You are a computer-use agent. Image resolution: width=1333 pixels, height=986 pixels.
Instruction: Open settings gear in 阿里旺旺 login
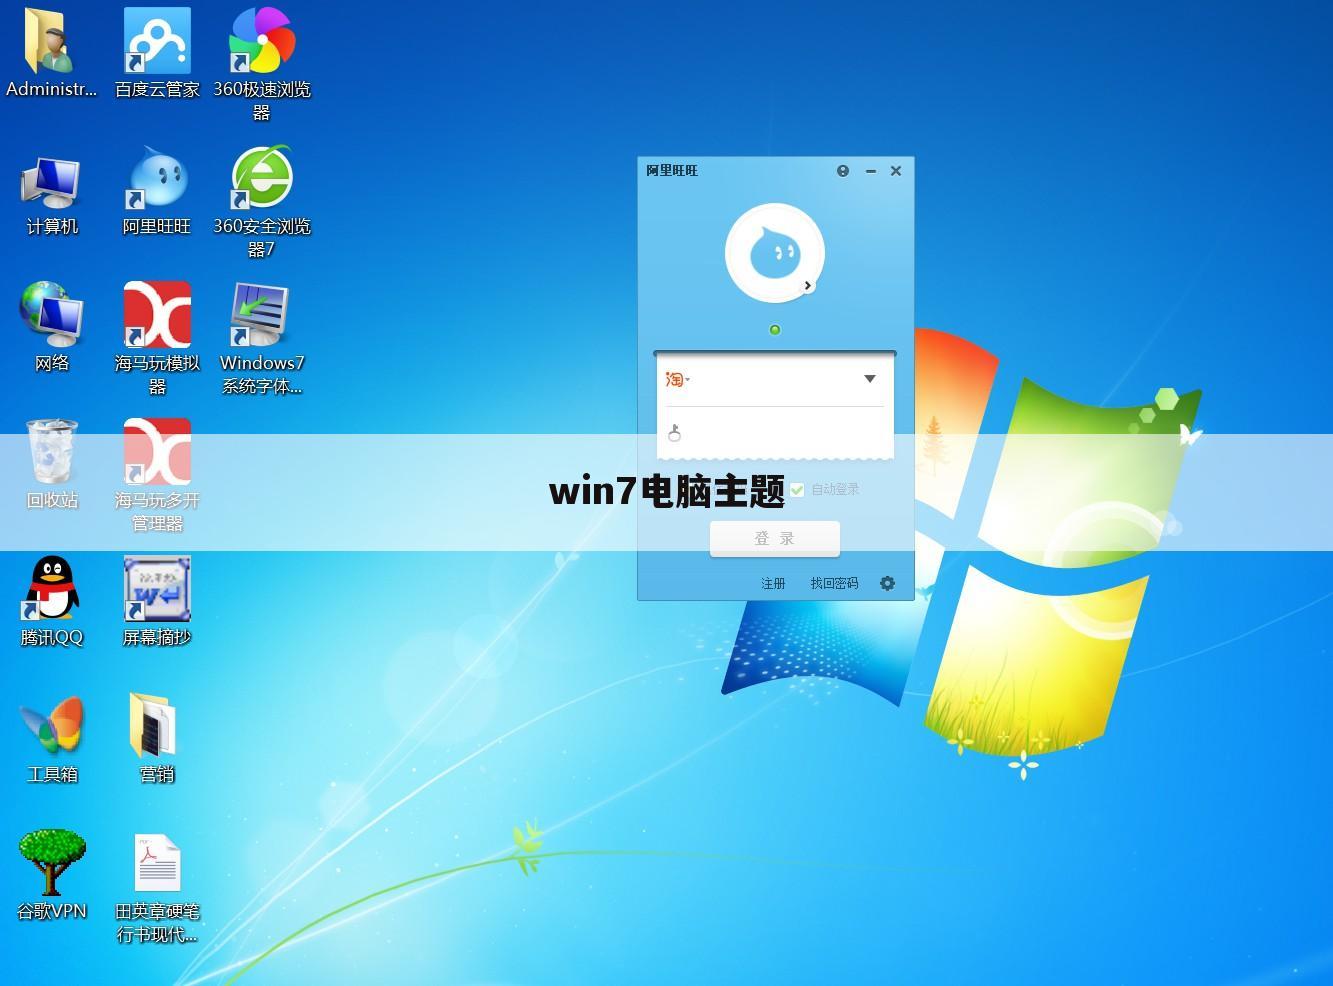[887, 583]
